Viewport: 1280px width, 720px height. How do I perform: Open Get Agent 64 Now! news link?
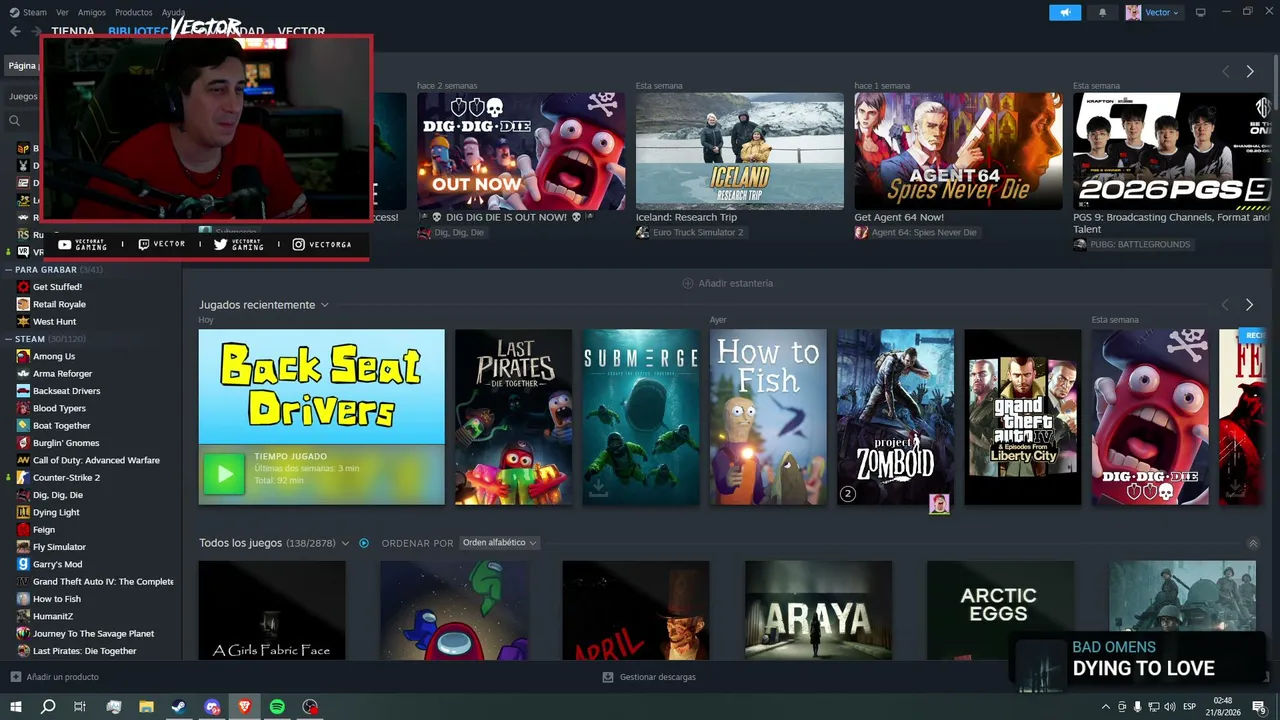[899, 217]
